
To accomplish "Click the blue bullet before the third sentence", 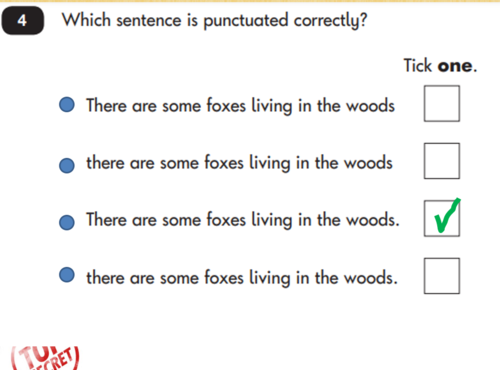I will 67,222.
